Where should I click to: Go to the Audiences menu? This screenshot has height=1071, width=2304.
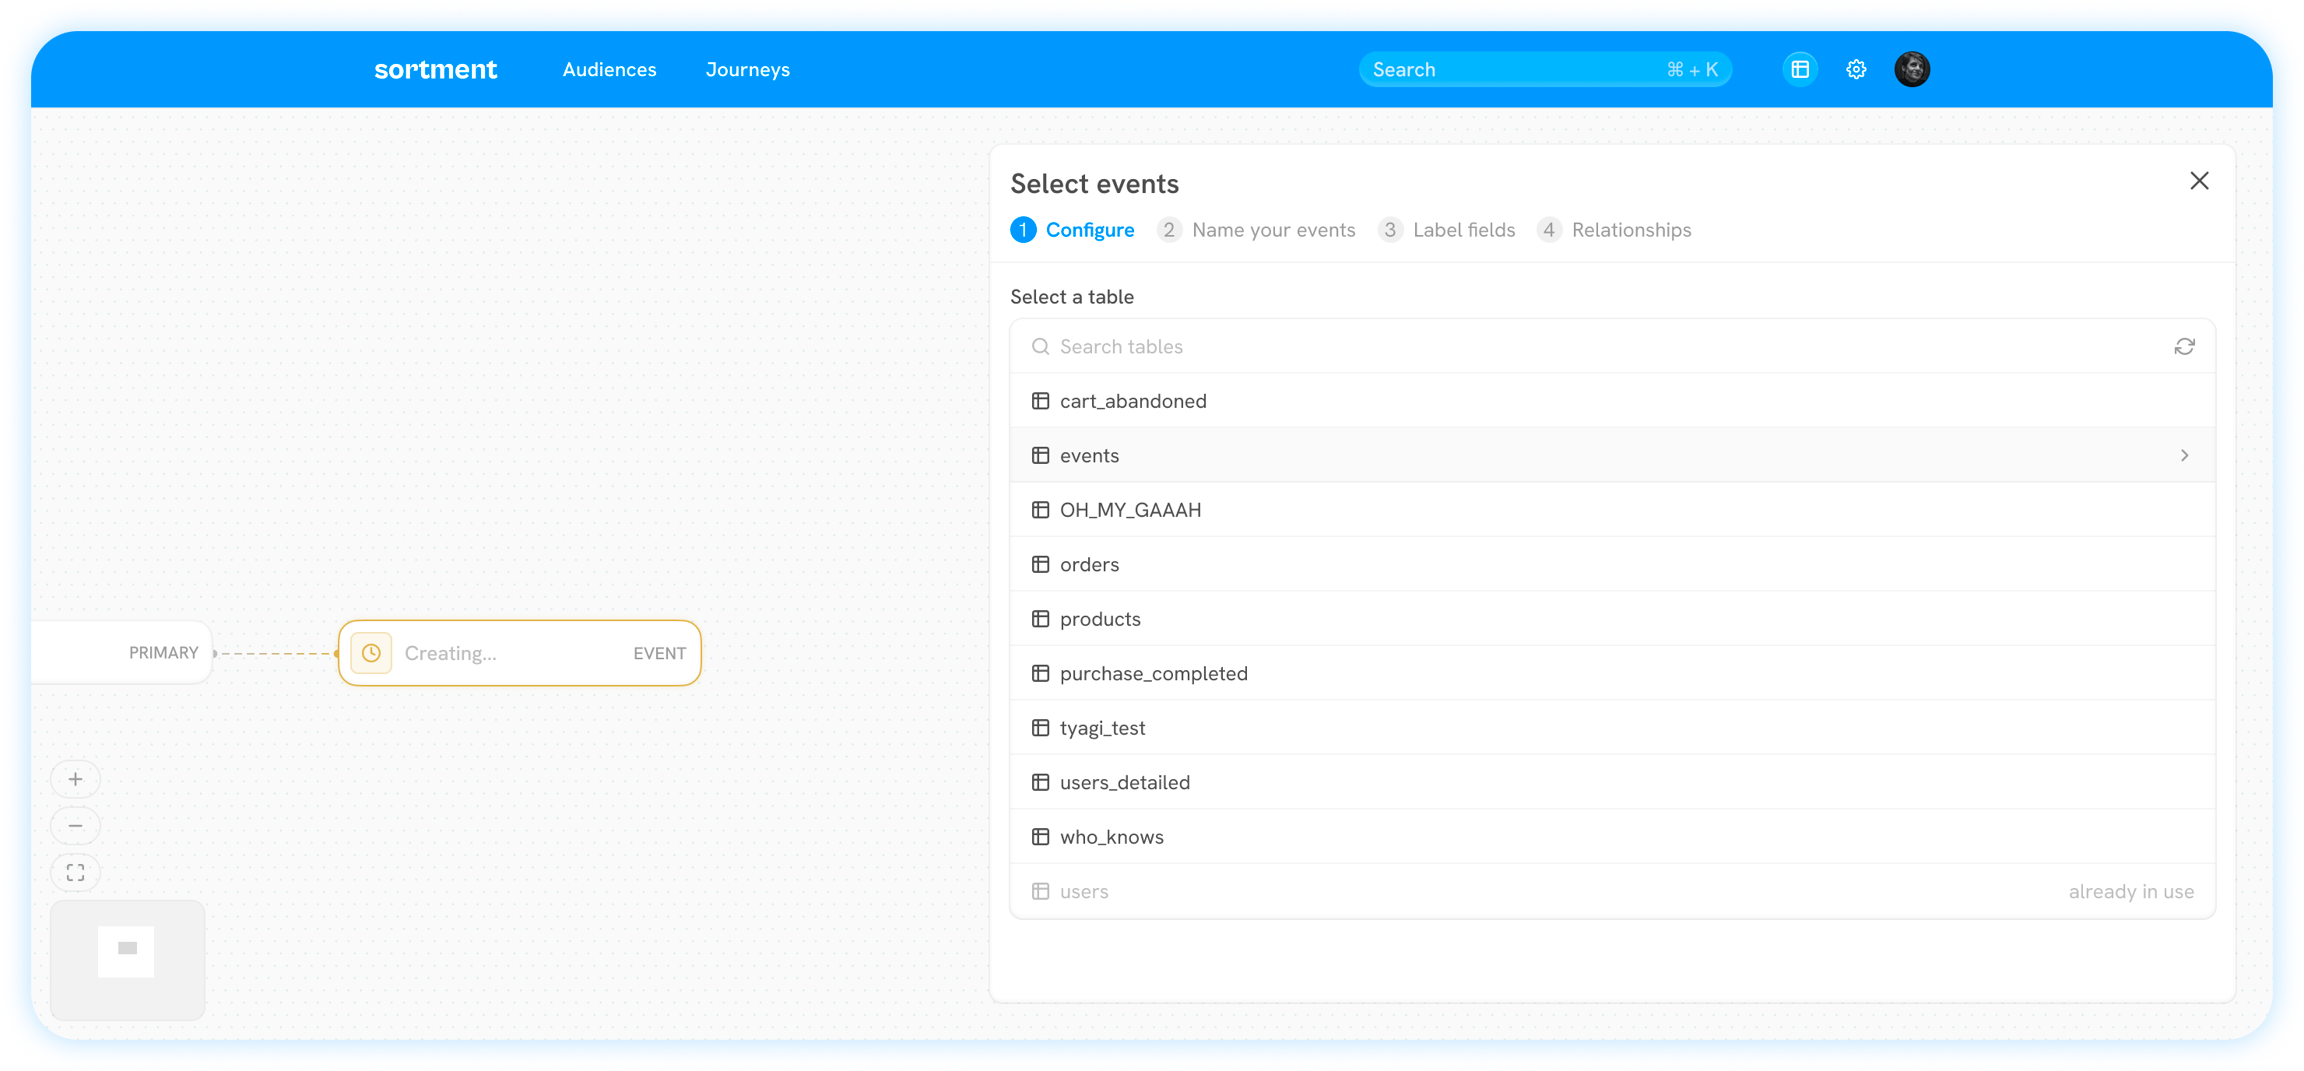pos(609,69)
